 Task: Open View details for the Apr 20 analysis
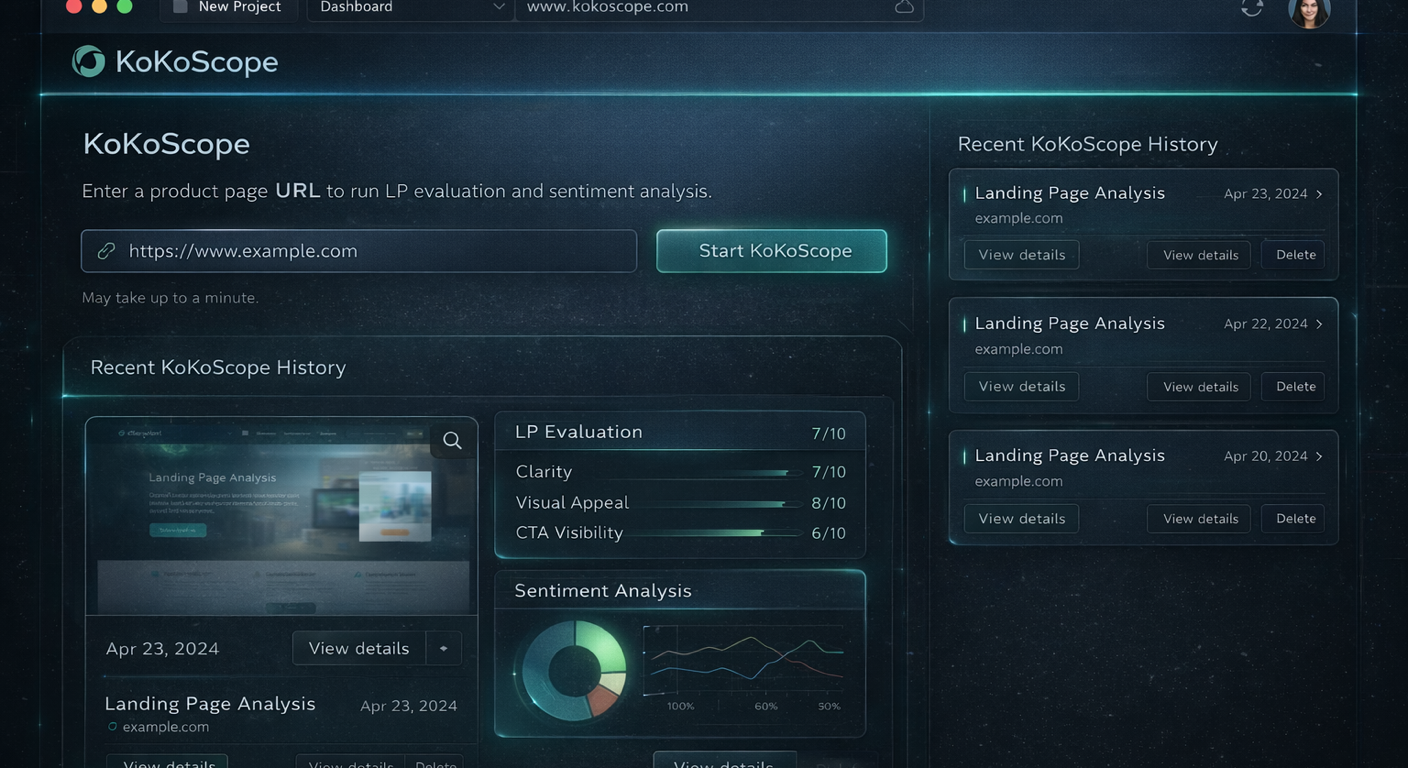(1021, 518)
